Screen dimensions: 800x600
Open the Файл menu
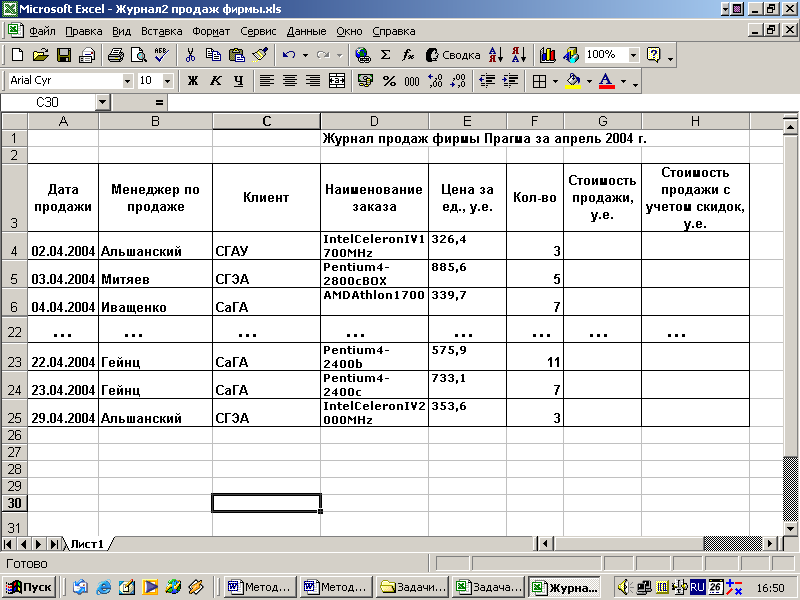(42, 31)
